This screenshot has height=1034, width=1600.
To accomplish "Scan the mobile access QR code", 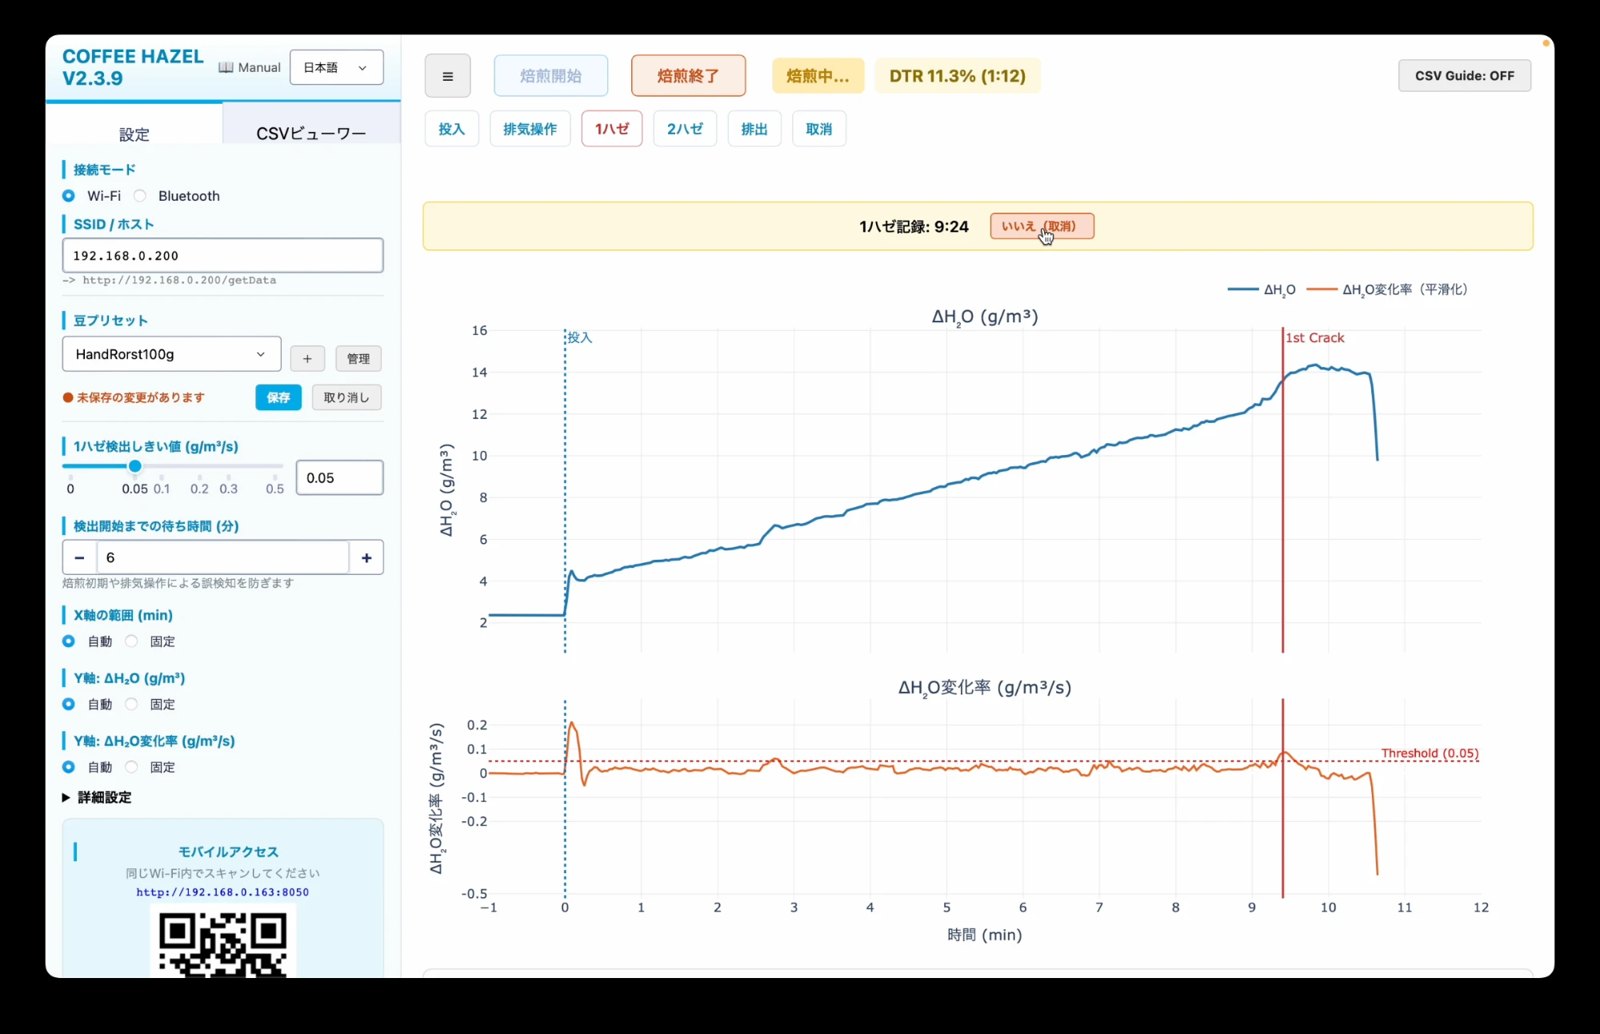I will click(222, 944).
